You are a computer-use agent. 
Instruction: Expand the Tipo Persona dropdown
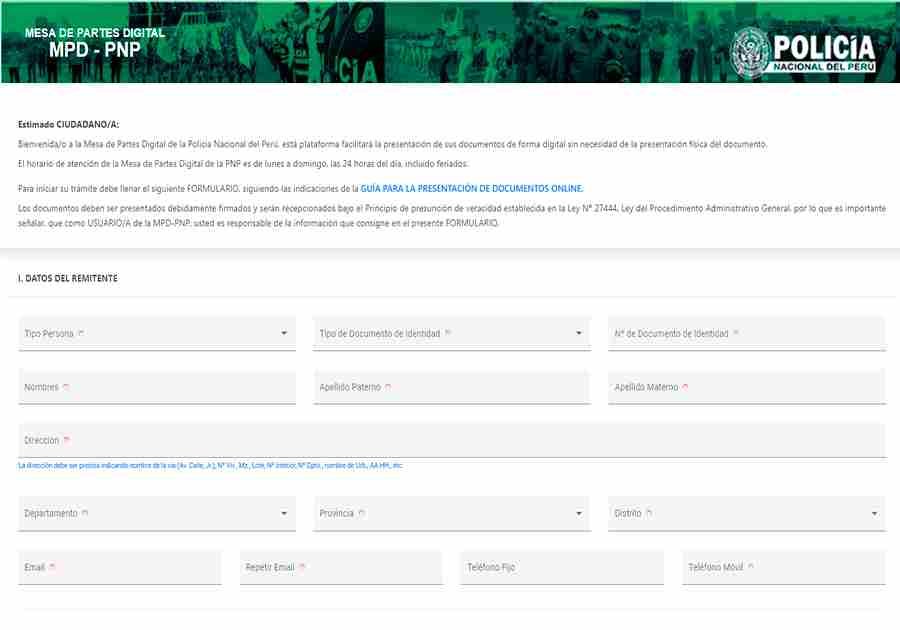157,334
